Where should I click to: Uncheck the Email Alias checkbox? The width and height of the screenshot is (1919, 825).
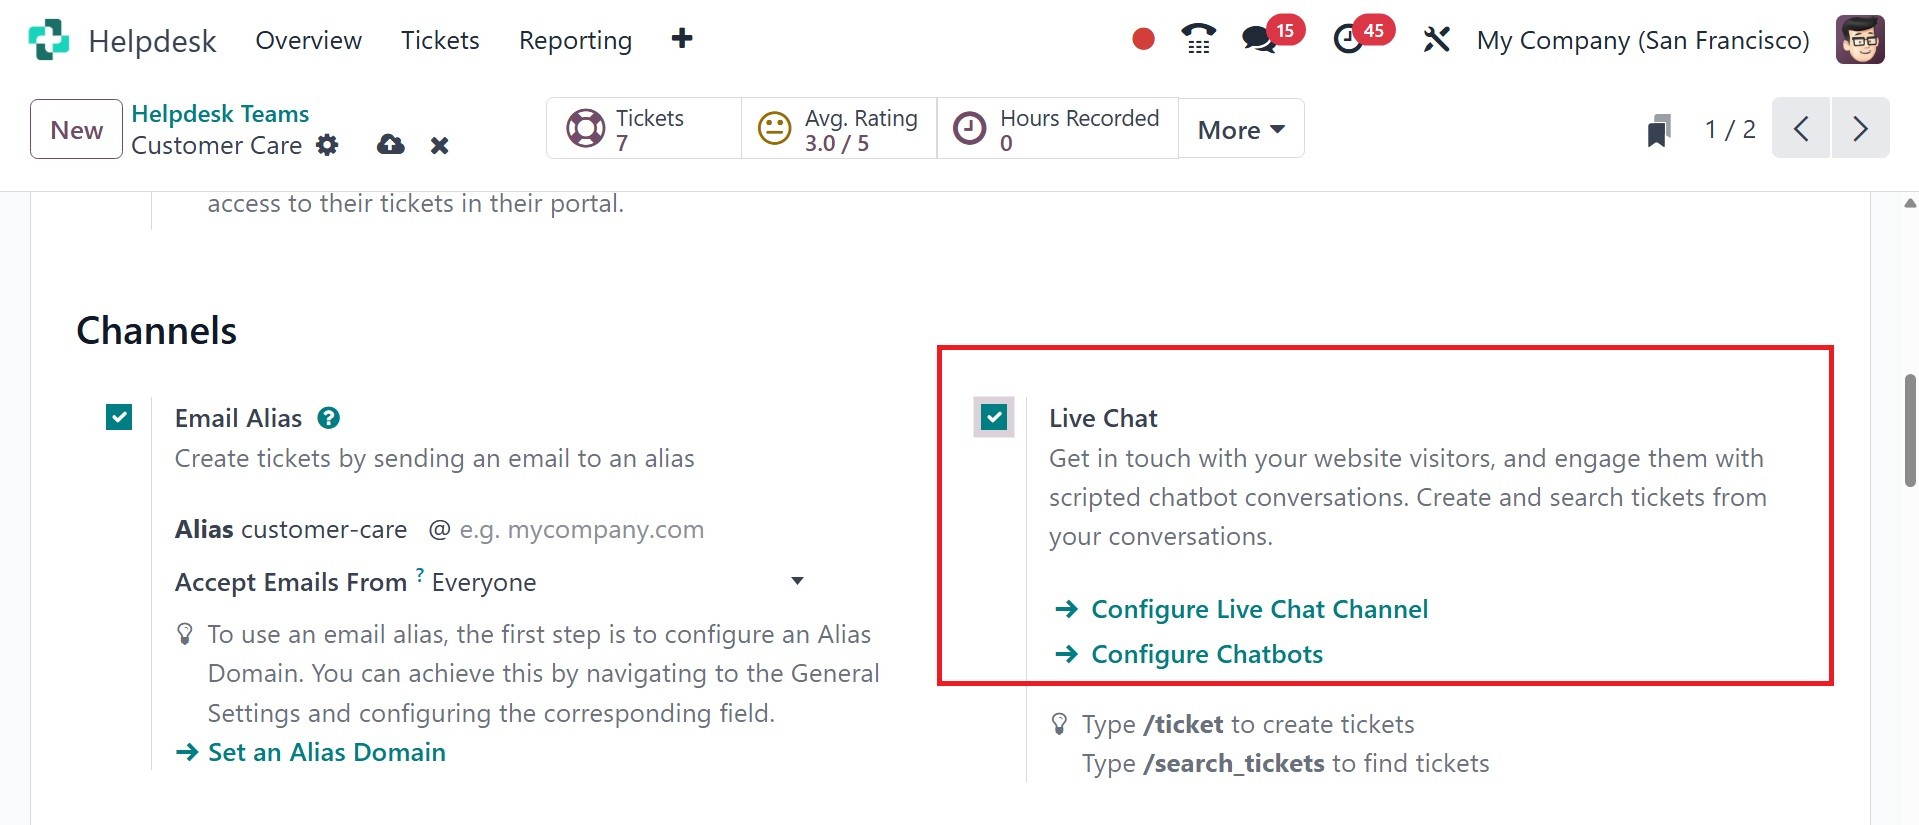click(x=119, y=417)
